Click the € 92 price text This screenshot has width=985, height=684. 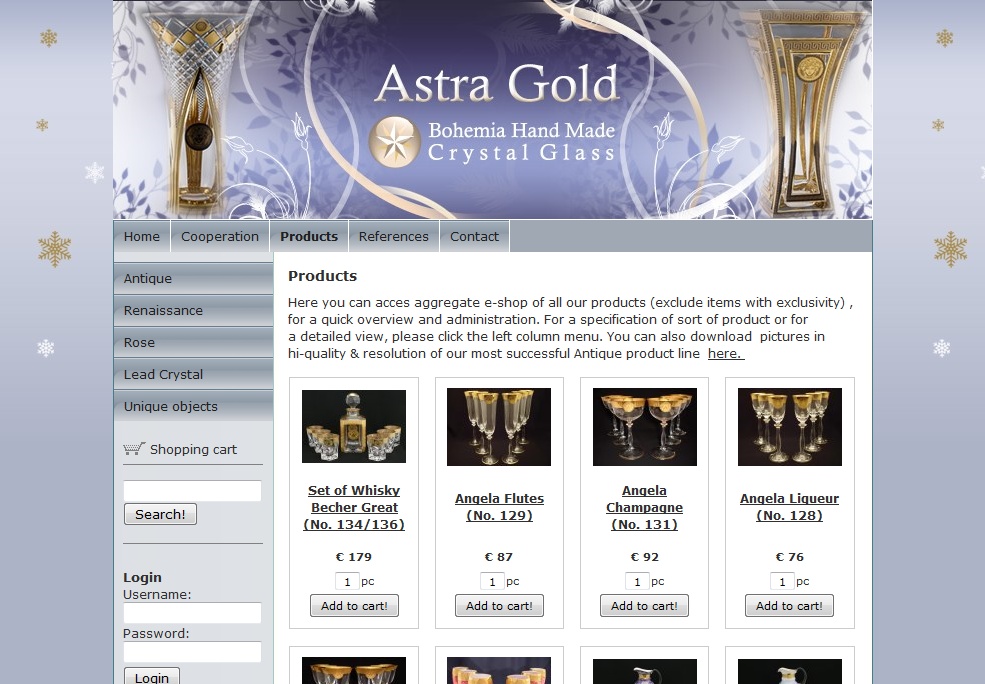645,556
